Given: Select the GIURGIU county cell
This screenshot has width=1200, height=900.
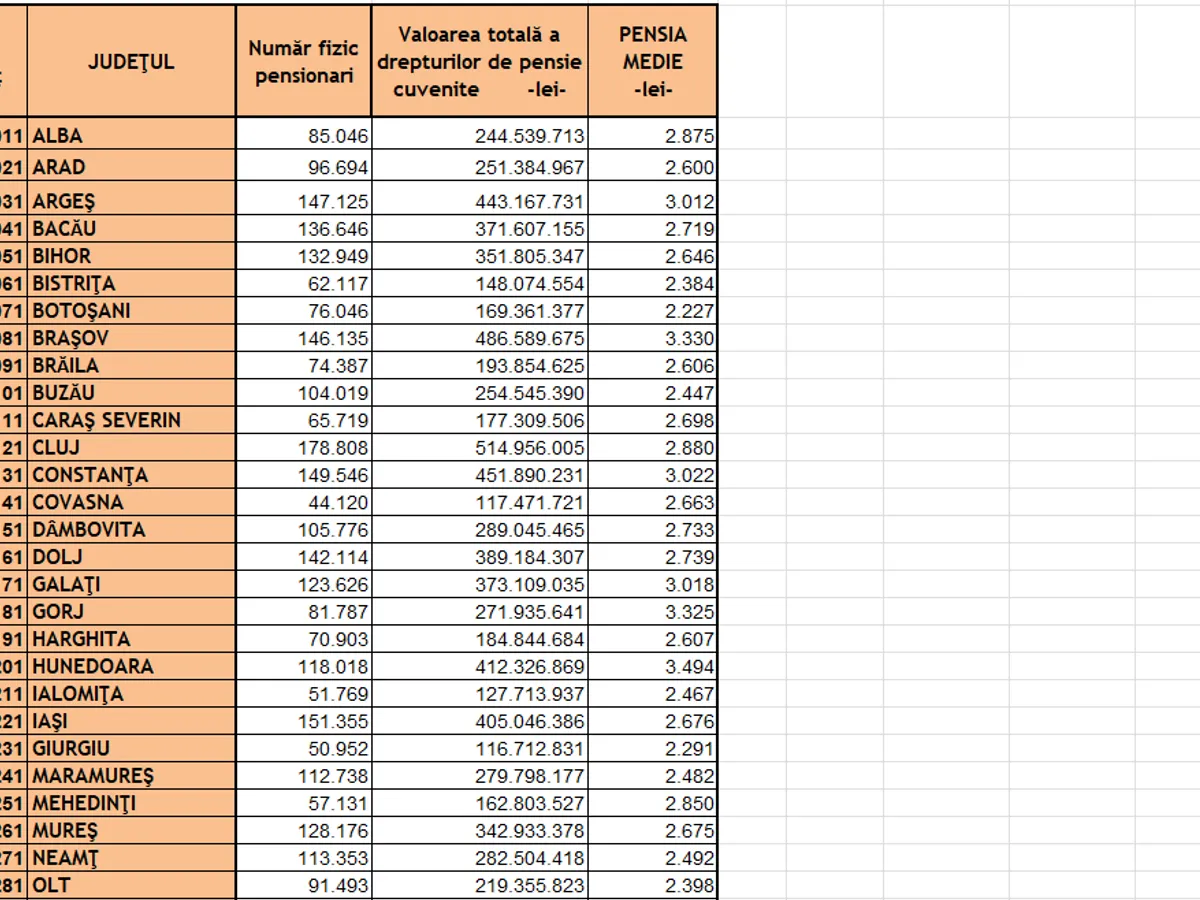Looking at the screenshot, I should pos(131,748).
